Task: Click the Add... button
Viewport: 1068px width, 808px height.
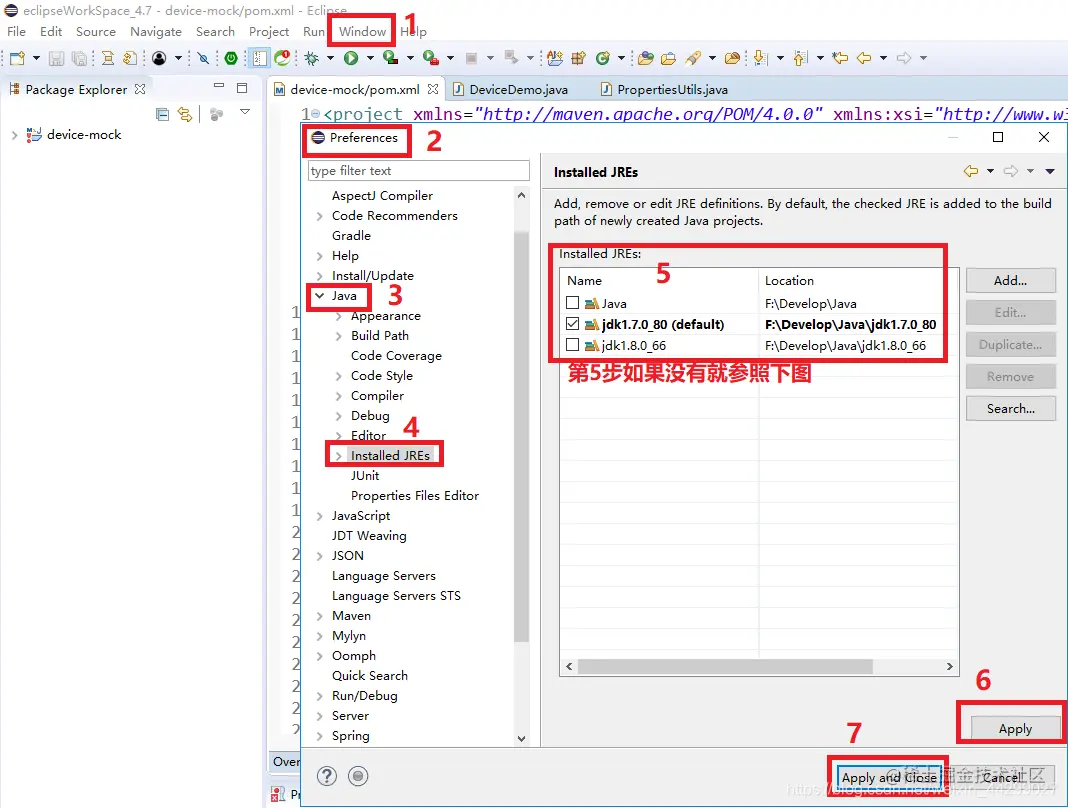Action: coord(1010,280)
